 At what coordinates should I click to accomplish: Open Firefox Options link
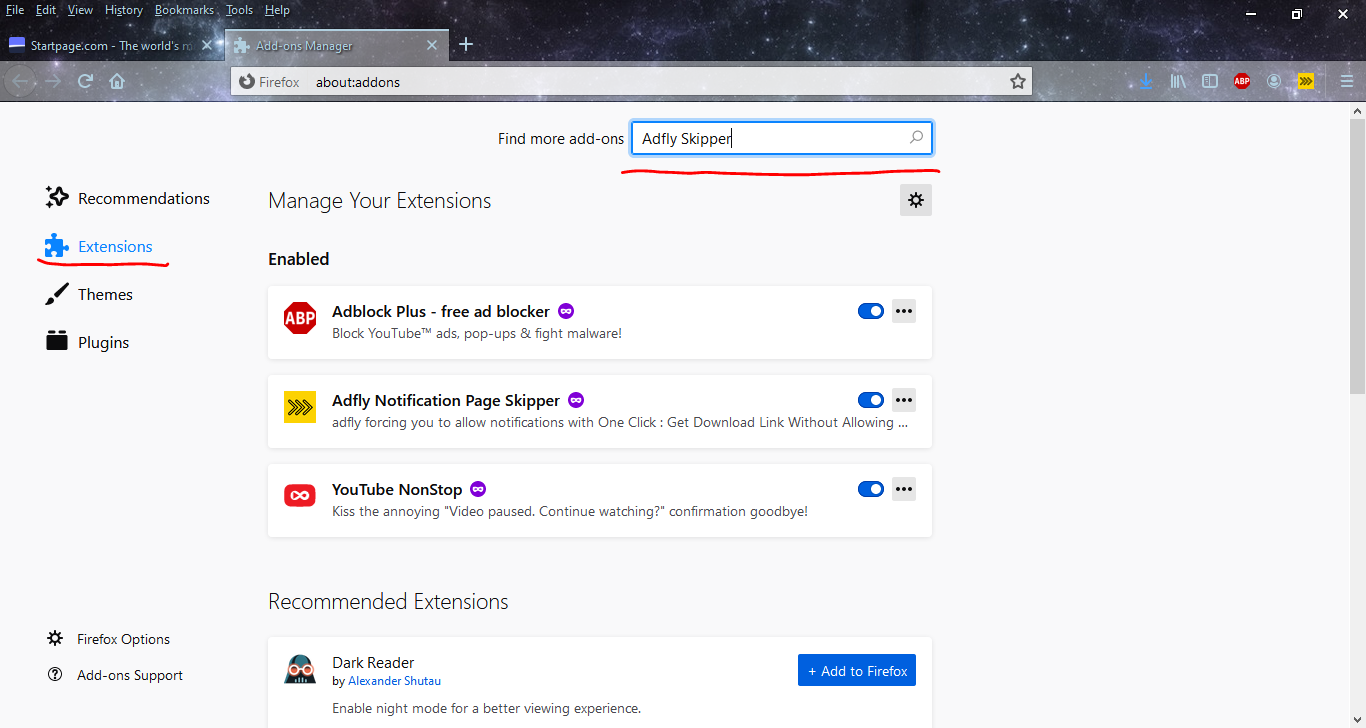coord(109,639)
